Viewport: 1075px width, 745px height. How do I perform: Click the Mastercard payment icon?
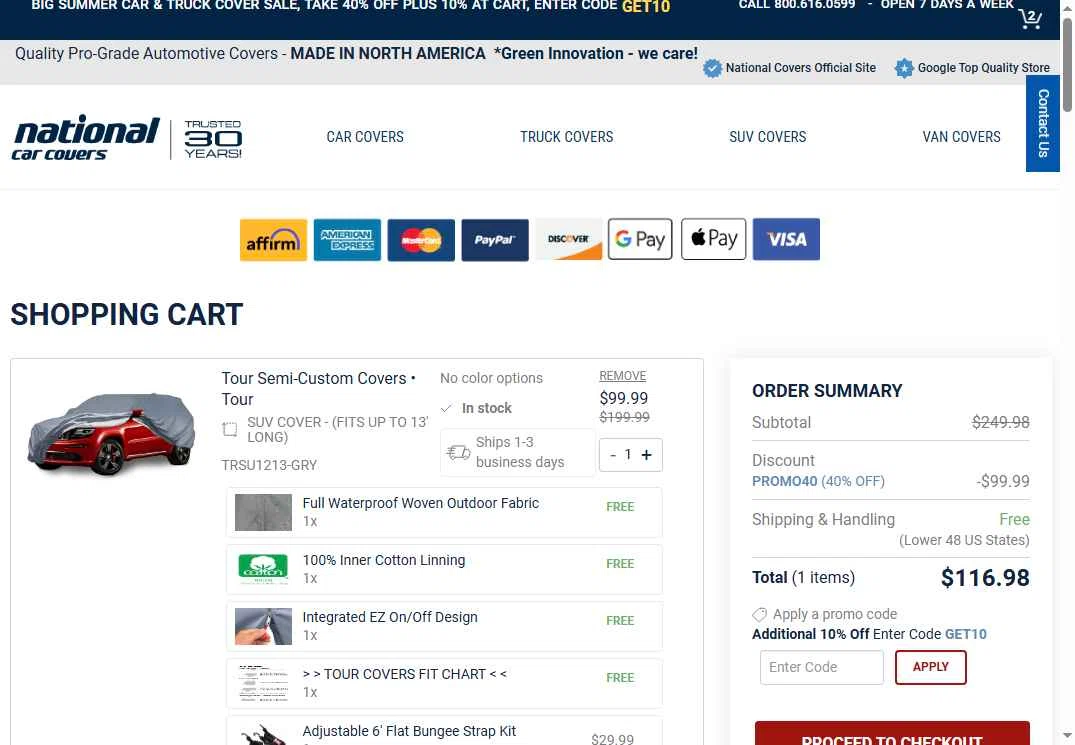coord(421,240)
